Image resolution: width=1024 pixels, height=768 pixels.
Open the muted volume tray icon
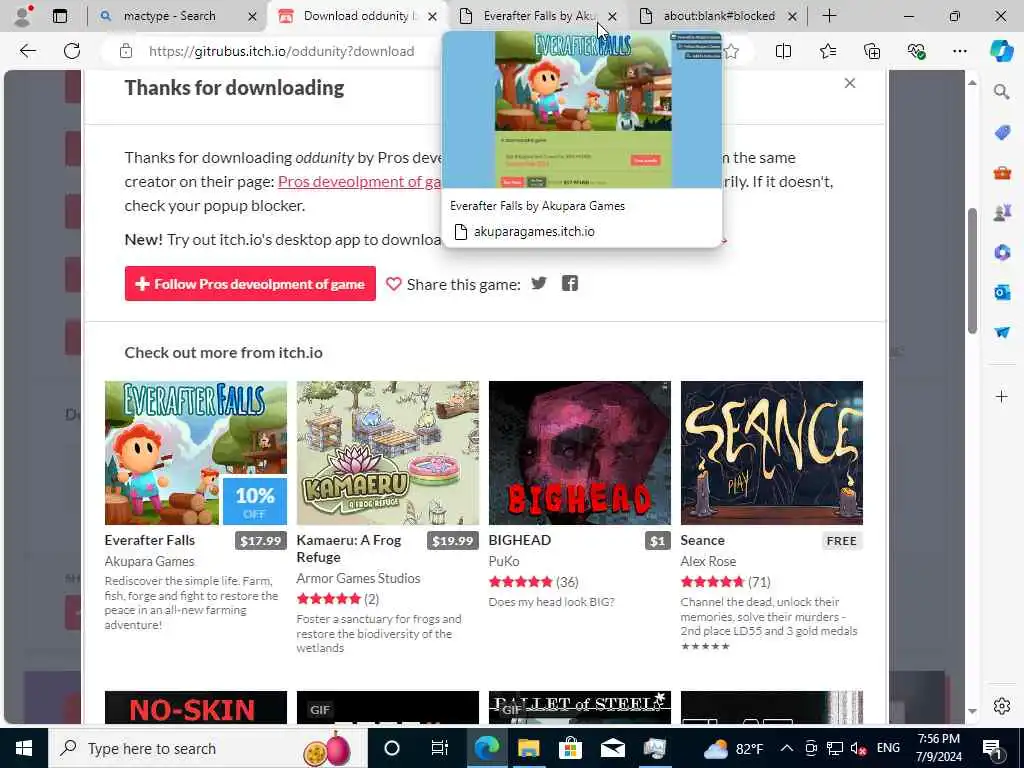859,748
